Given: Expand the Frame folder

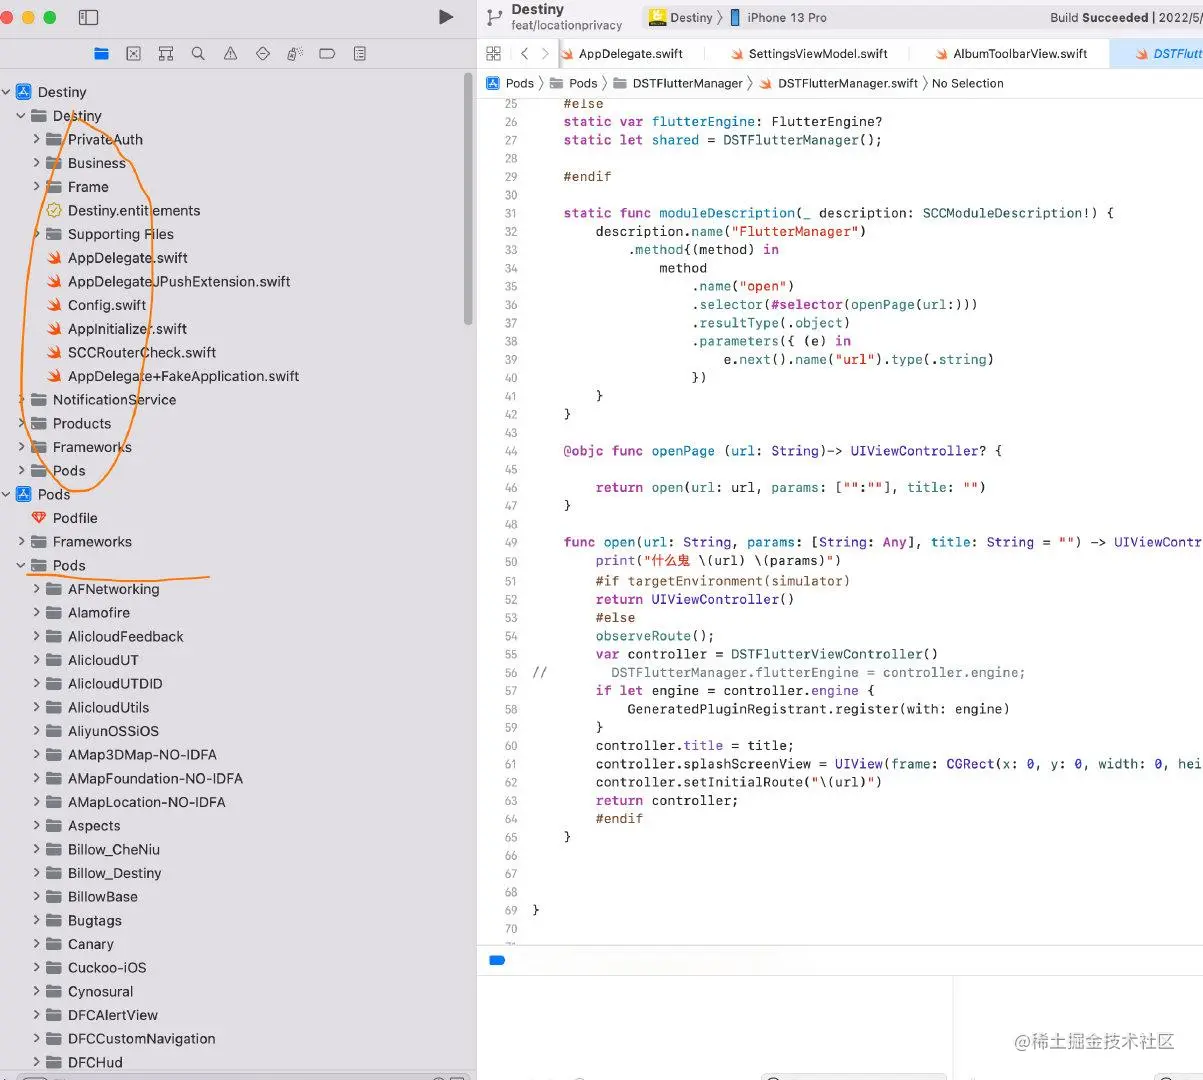Looking at the screenshot, I should (37, 187).
